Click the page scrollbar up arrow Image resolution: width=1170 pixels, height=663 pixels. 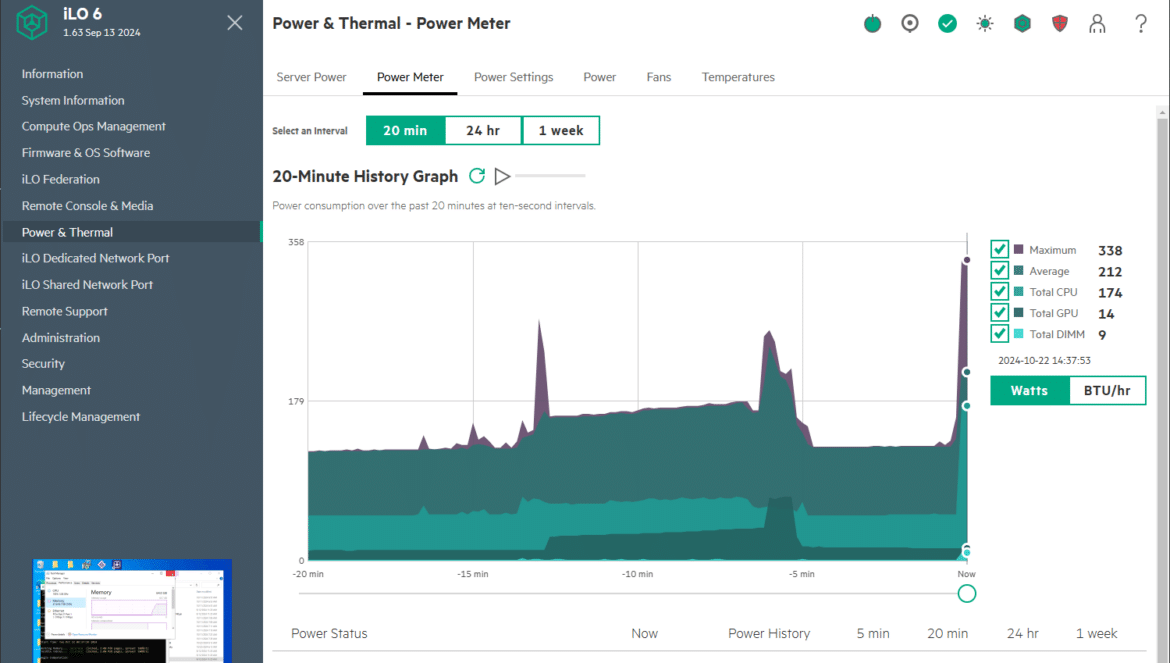point(1162,113)
